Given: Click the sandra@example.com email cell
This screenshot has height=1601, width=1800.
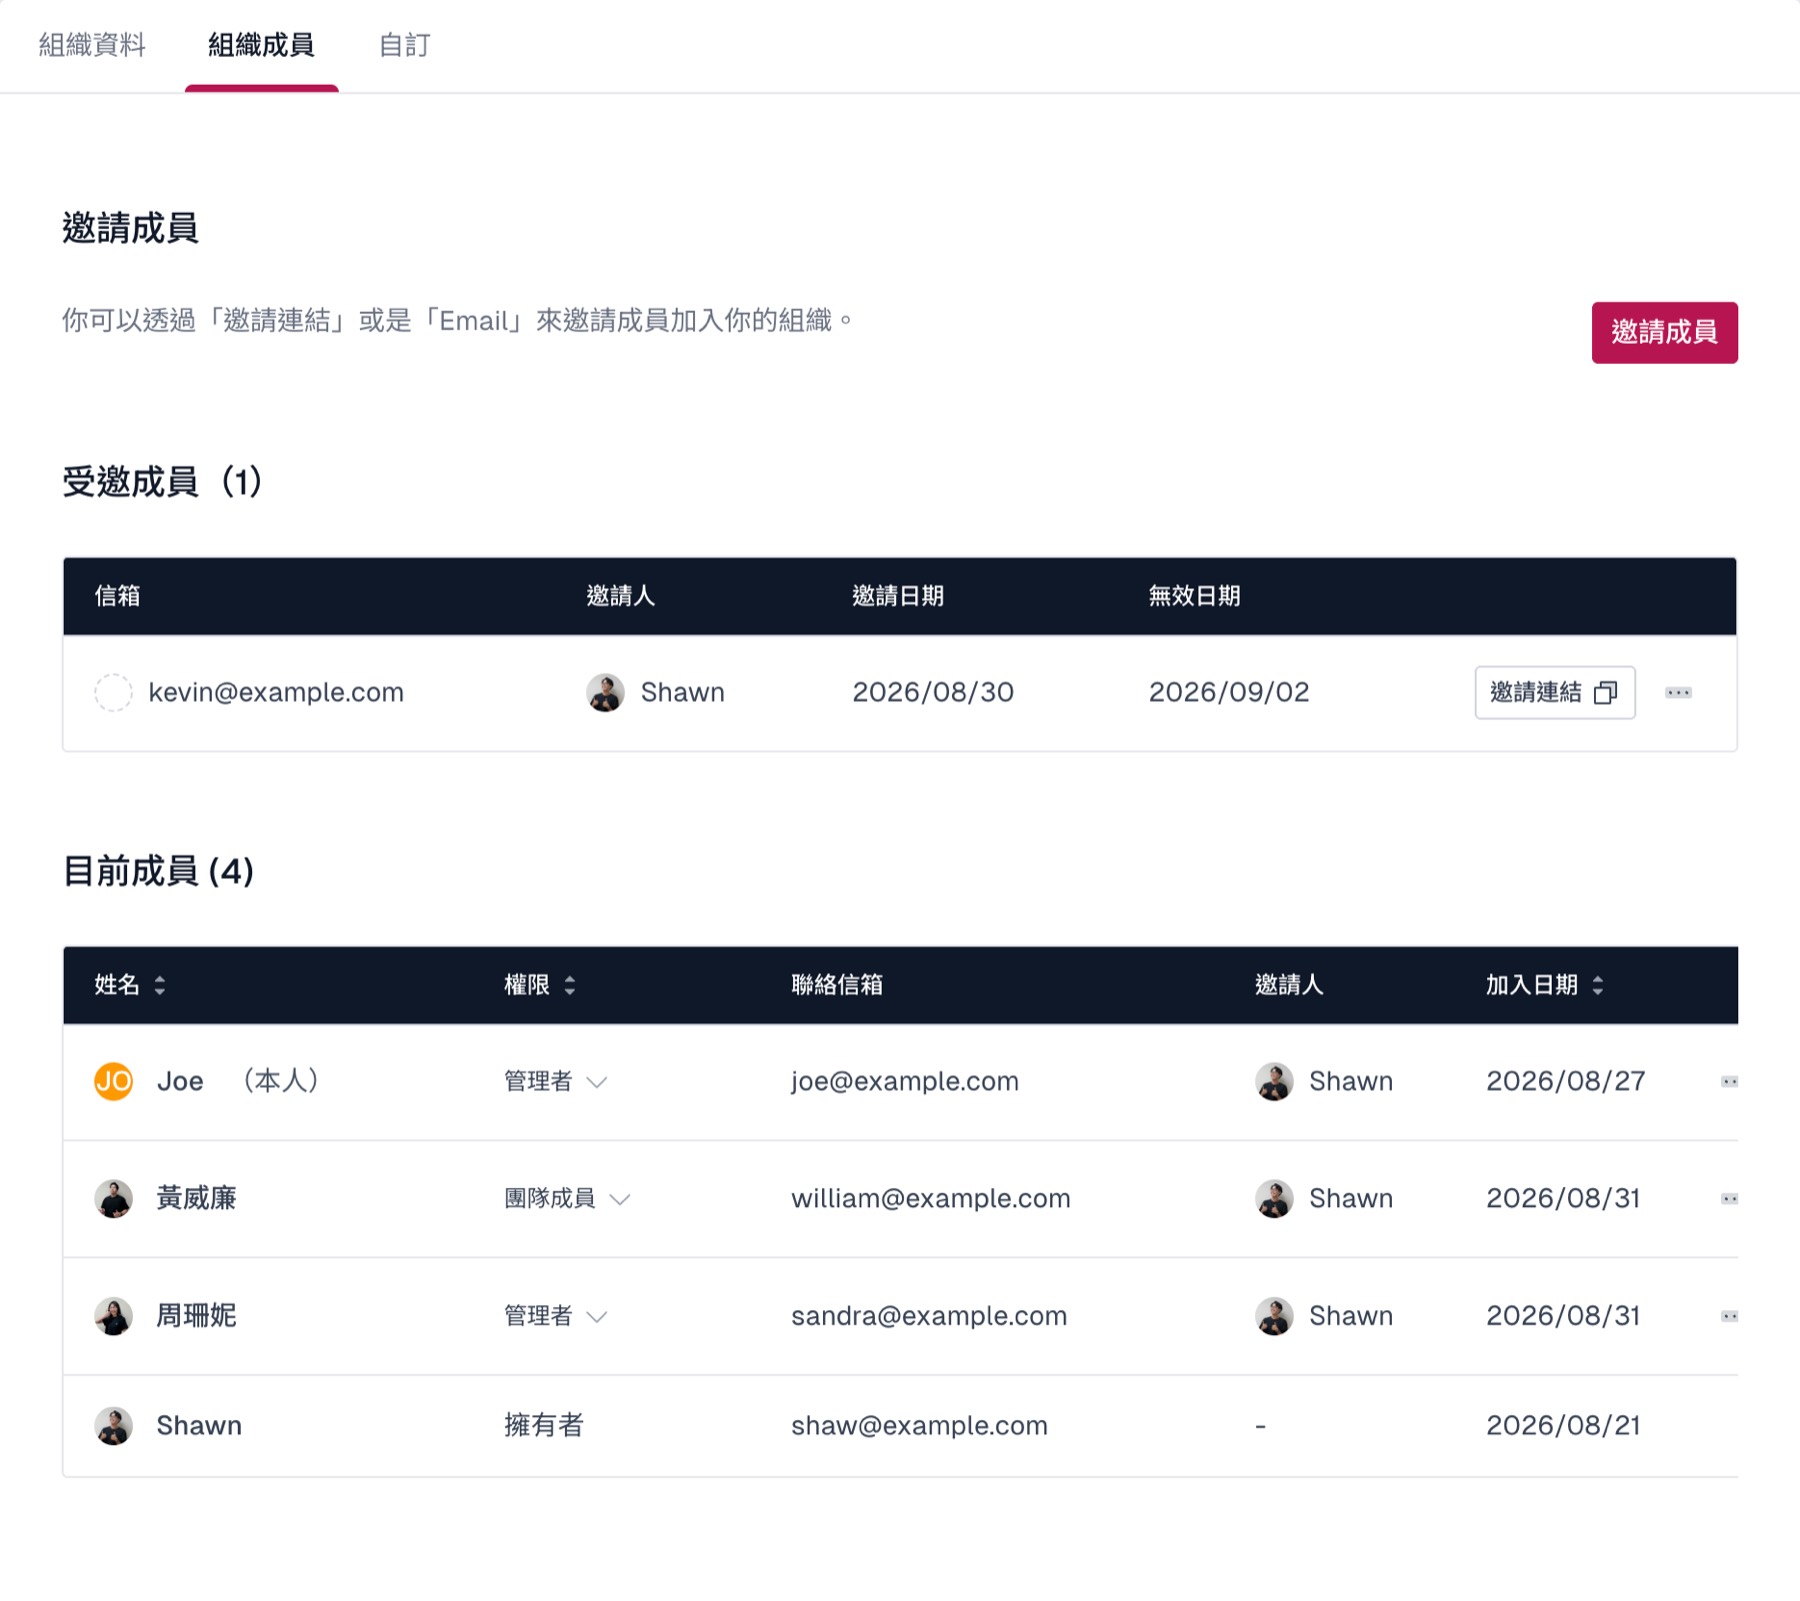Looking at the screenshot, I should click(929, 1316).
